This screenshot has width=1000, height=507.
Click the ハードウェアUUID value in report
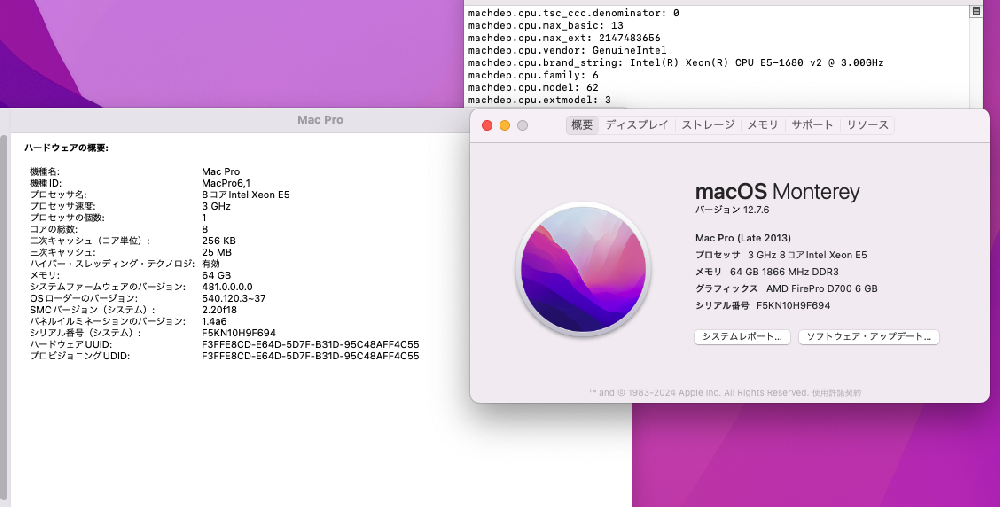point(310,344)
